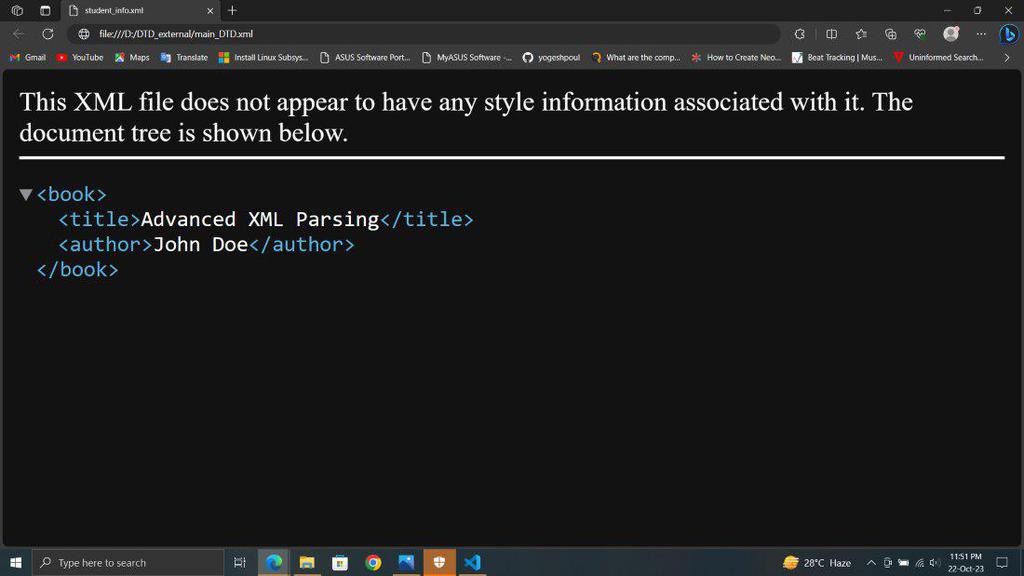Click the John Doe author text
1024x576 pixels.
(200, 245)
